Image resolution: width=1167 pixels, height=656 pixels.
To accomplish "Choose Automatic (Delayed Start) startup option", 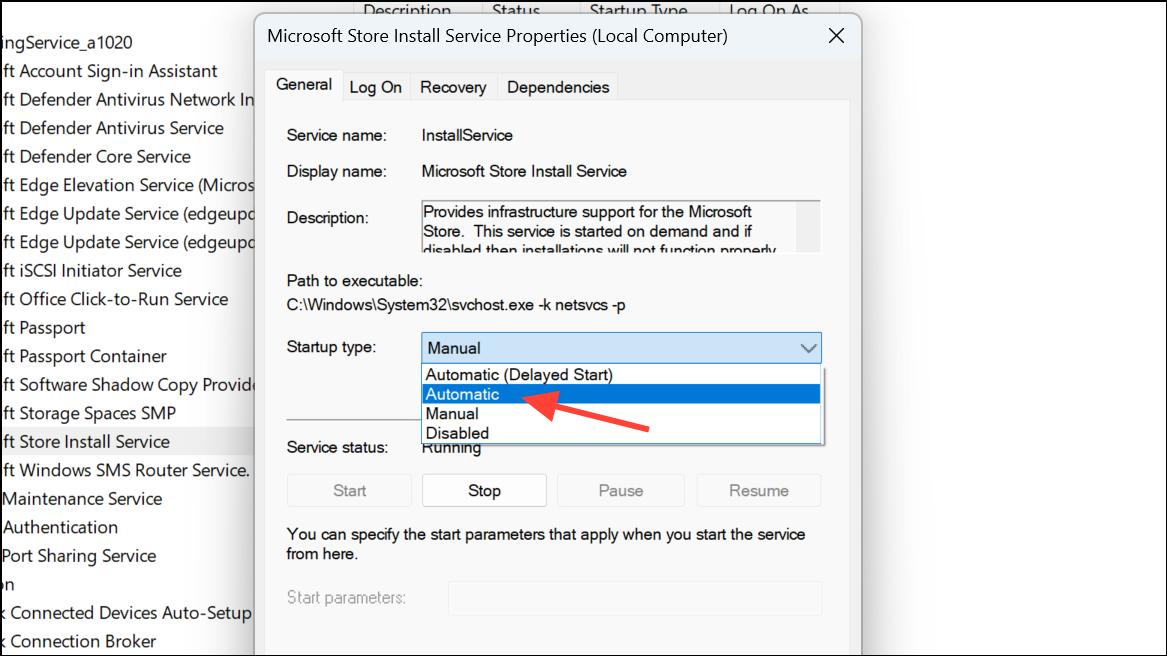I will [x=621, y=375].
